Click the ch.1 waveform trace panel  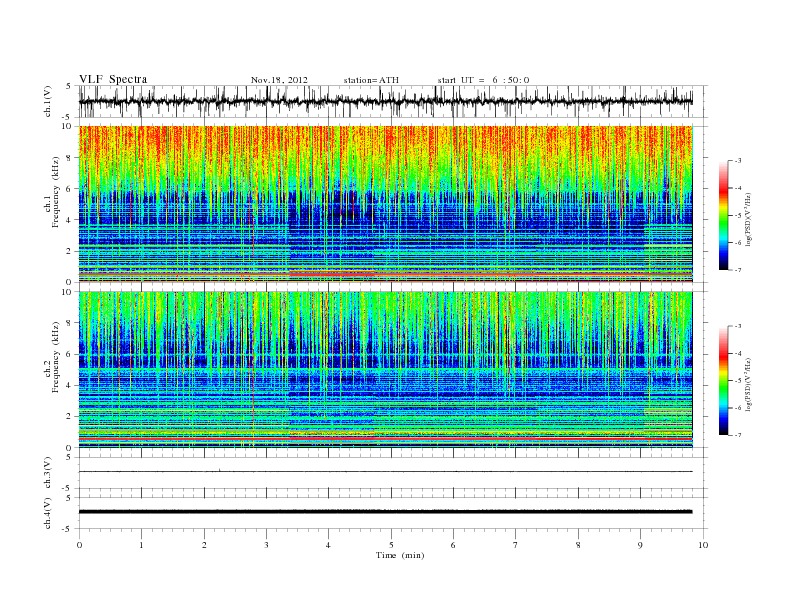(x=393, y=101)
